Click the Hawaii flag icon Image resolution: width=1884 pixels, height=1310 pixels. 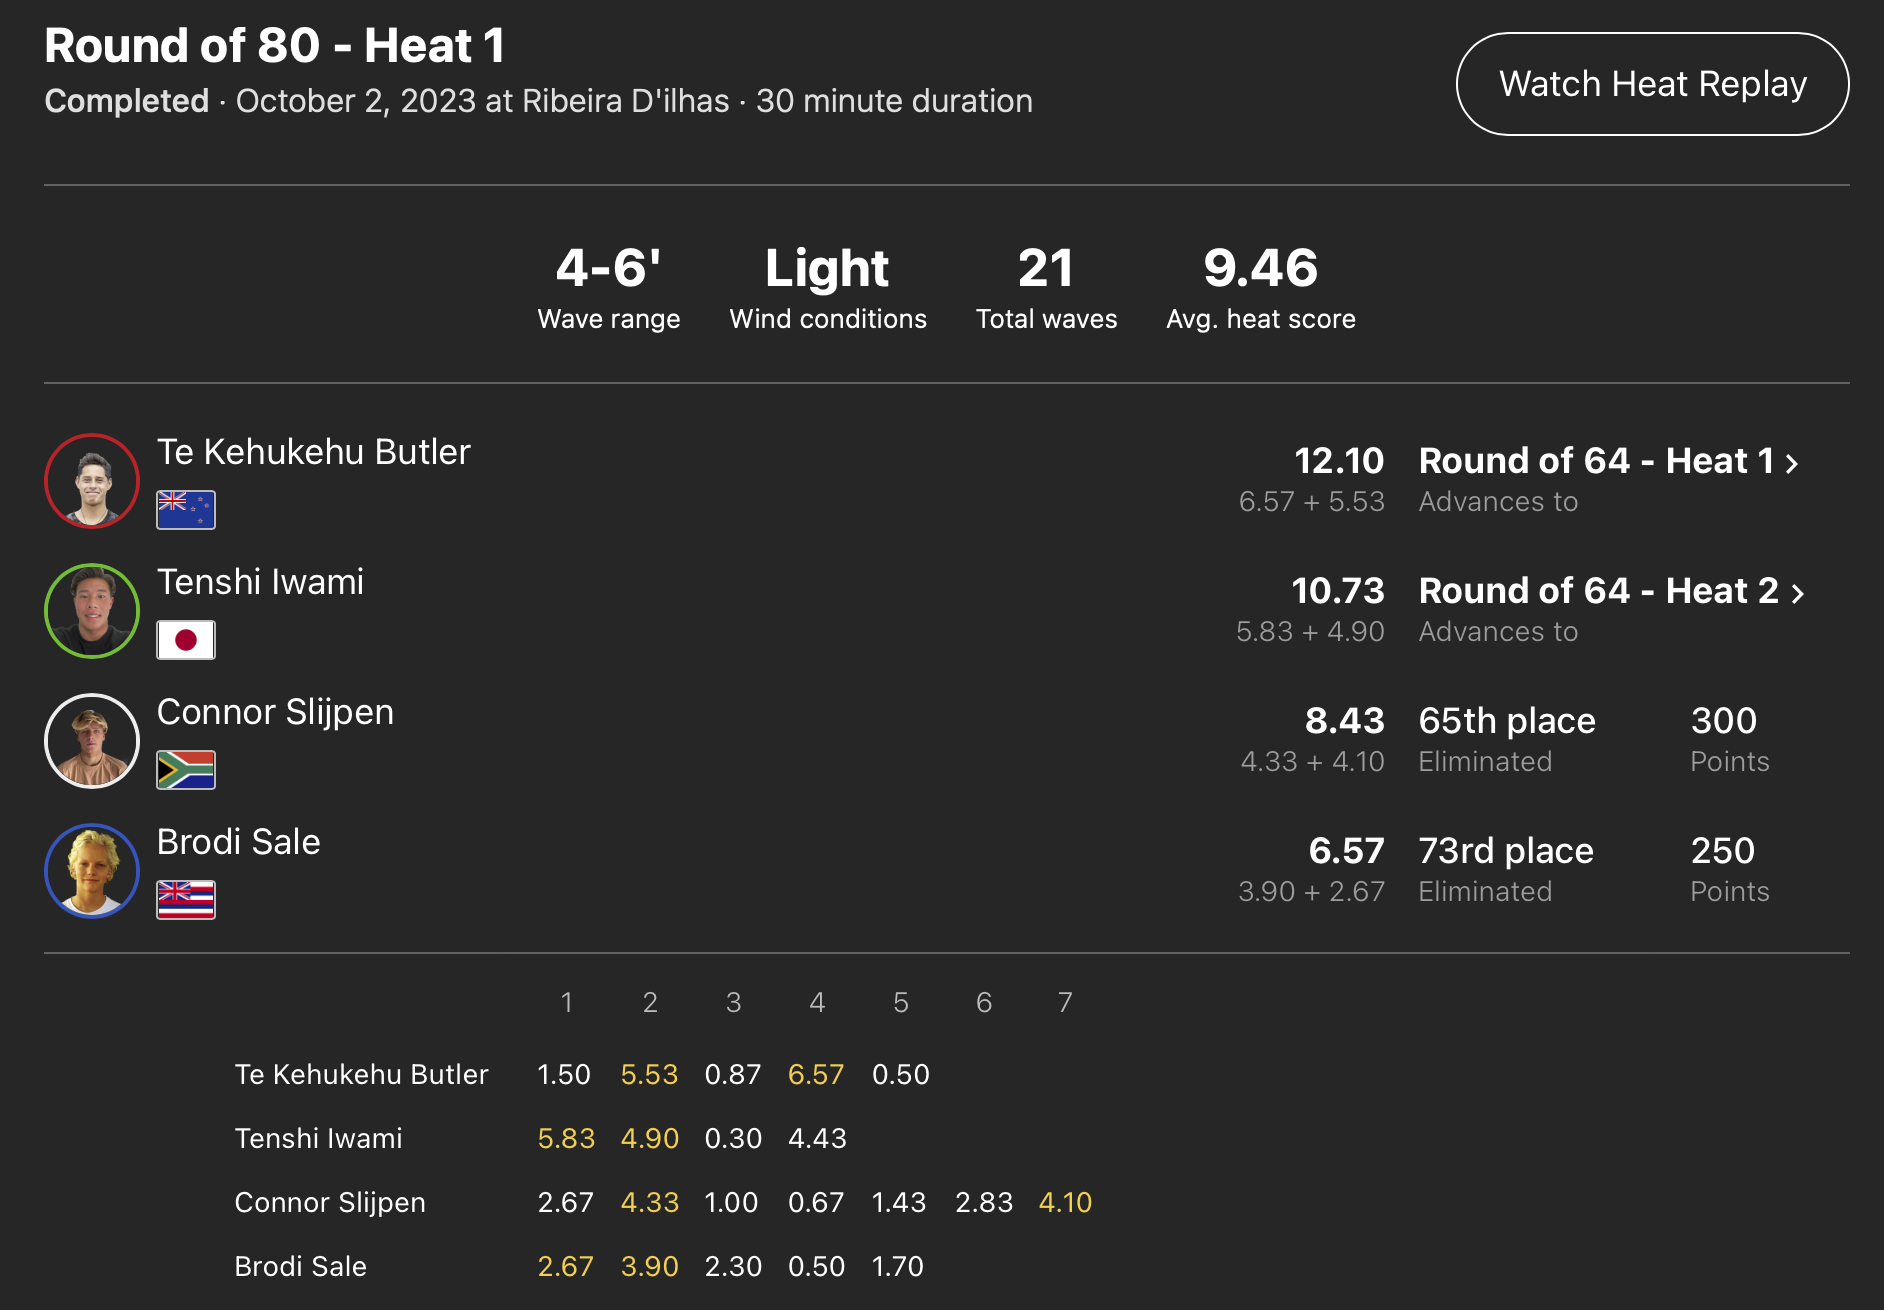pyautogui.click(x=186, y=900)
